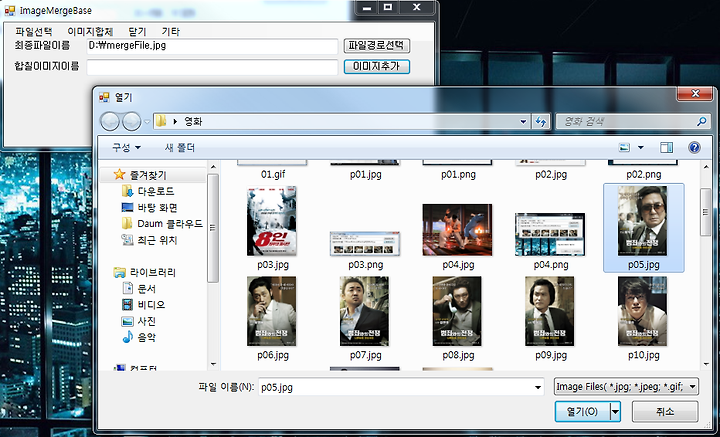Toggle the preview pane icon
The image size is (720, 437).
(x=666, y=147)
